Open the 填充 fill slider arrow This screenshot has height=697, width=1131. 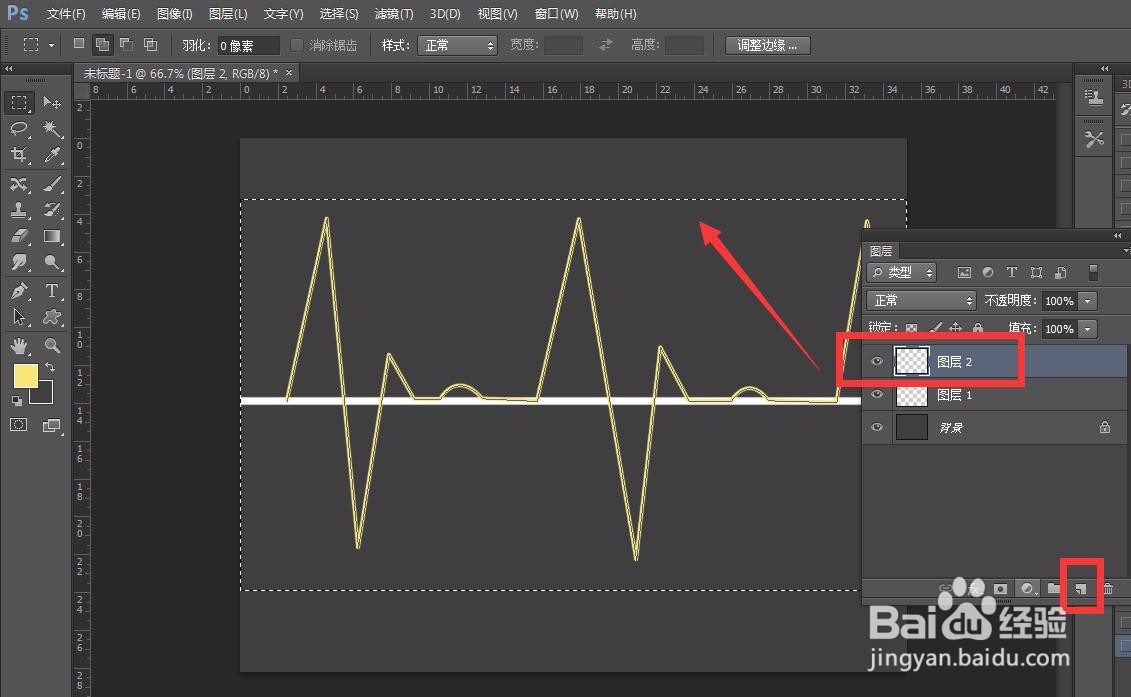pos(1088,329)
